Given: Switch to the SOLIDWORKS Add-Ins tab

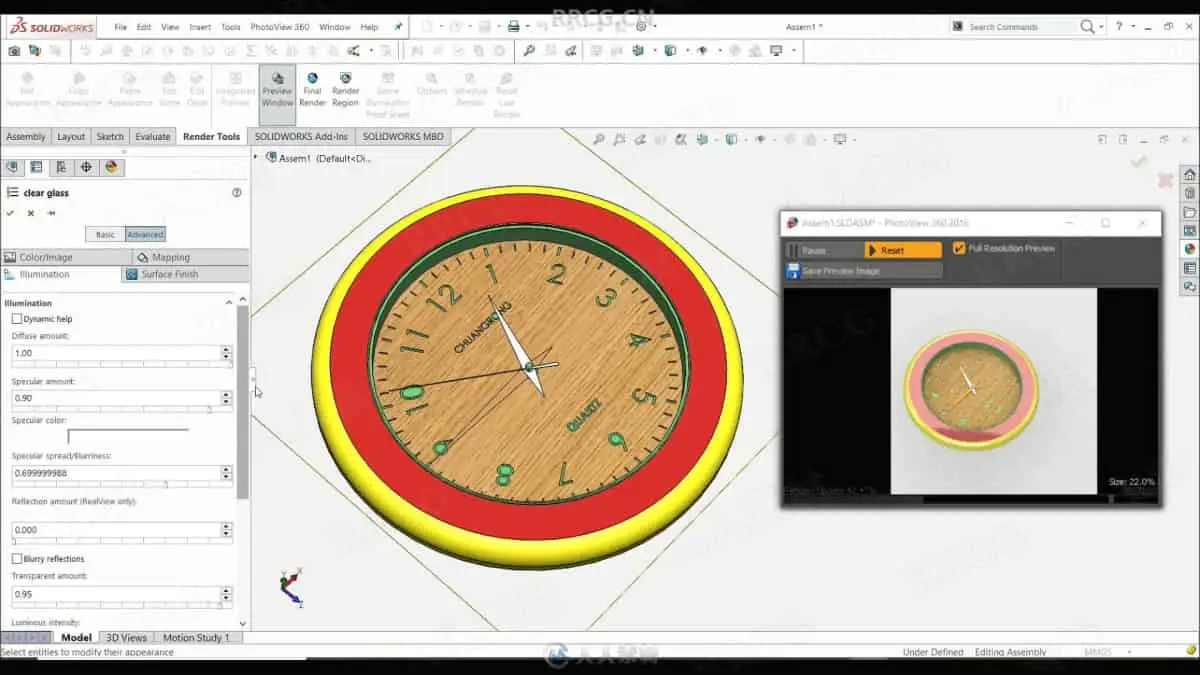Looking at the screenshot, I should point(301,136).
